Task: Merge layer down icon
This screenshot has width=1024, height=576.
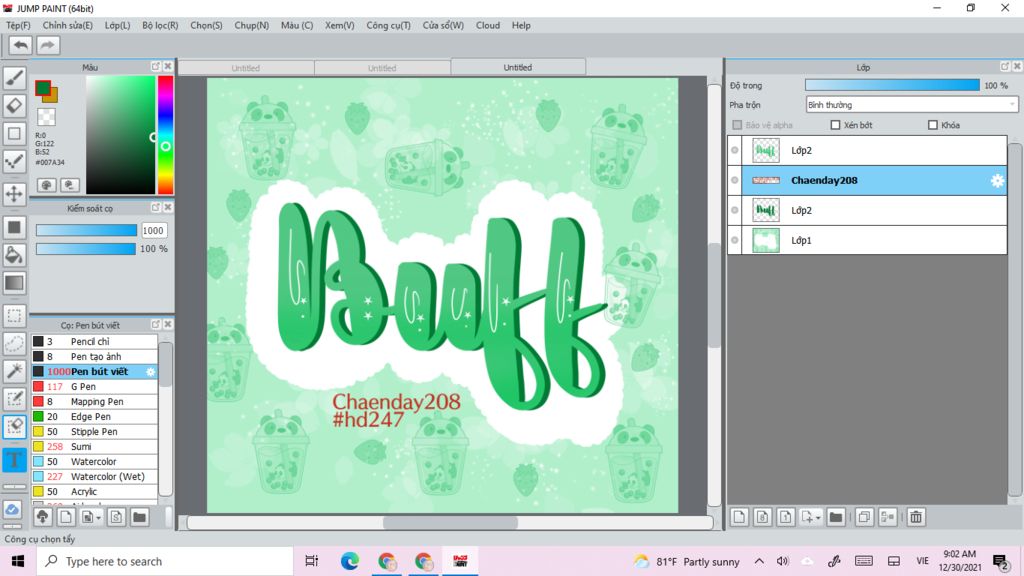Action: pos(888,517)
